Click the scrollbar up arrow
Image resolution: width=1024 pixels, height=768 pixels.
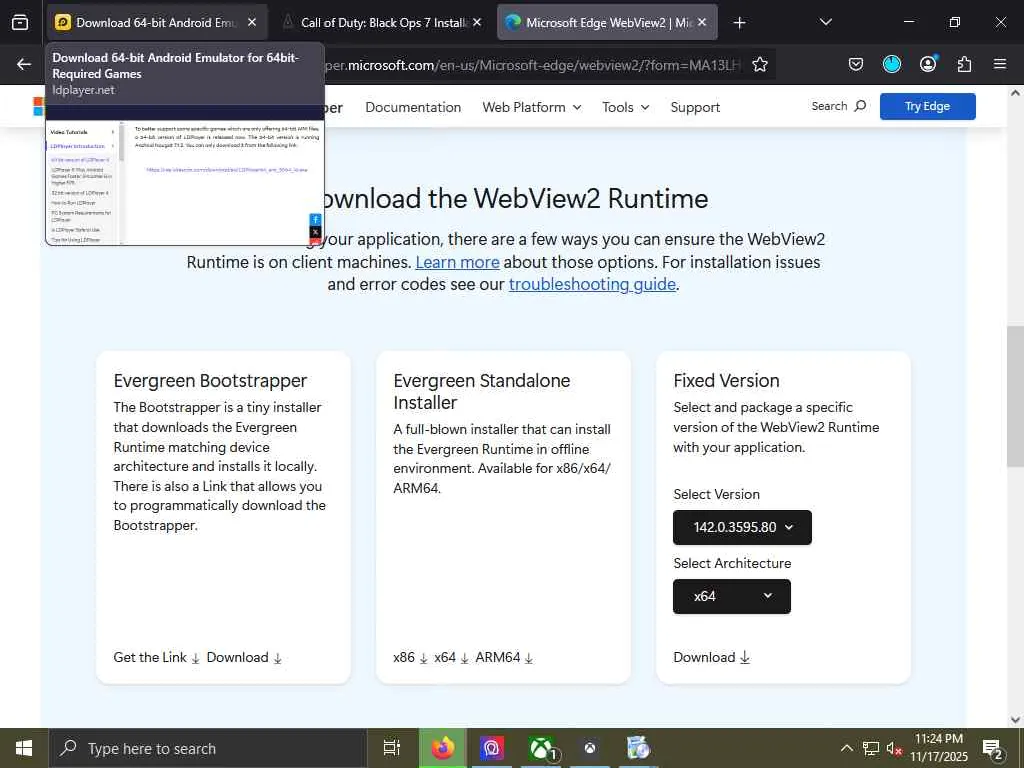[1015, 93]
